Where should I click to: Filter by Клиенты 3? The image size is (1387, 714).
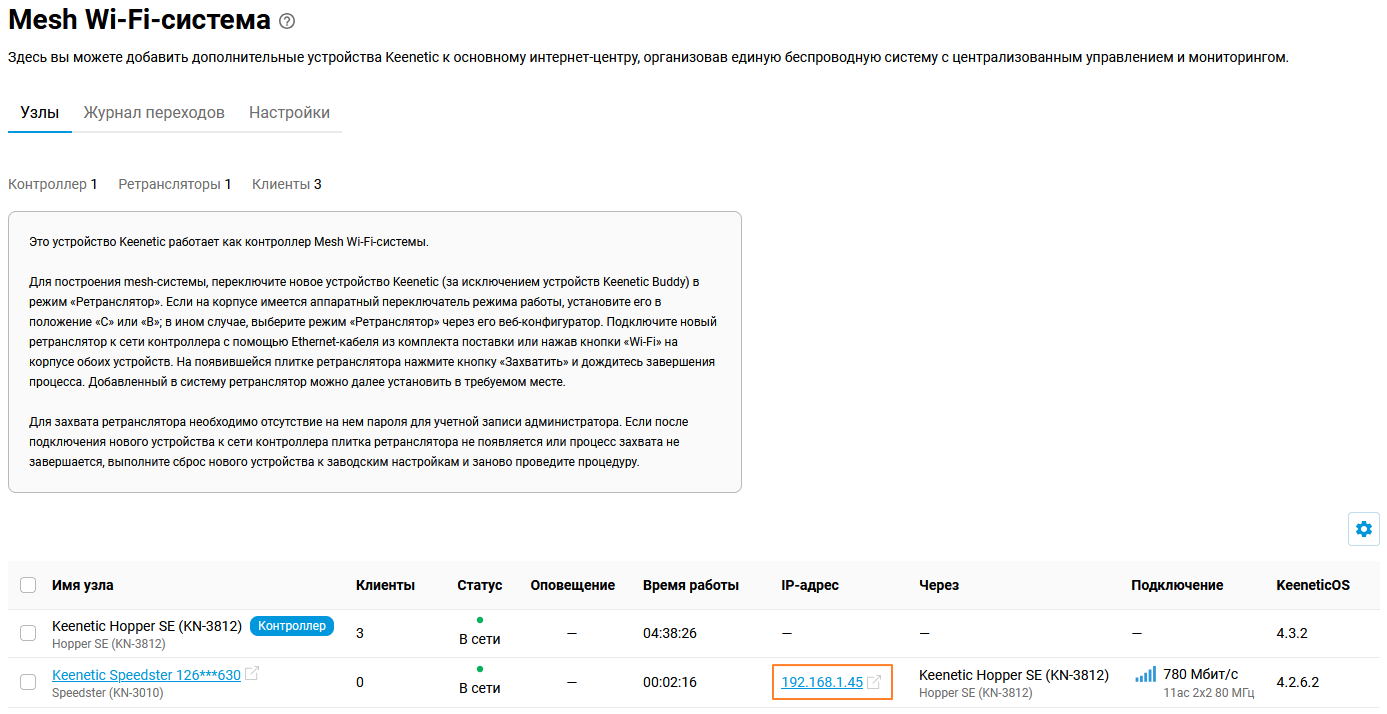coord(286,184)
